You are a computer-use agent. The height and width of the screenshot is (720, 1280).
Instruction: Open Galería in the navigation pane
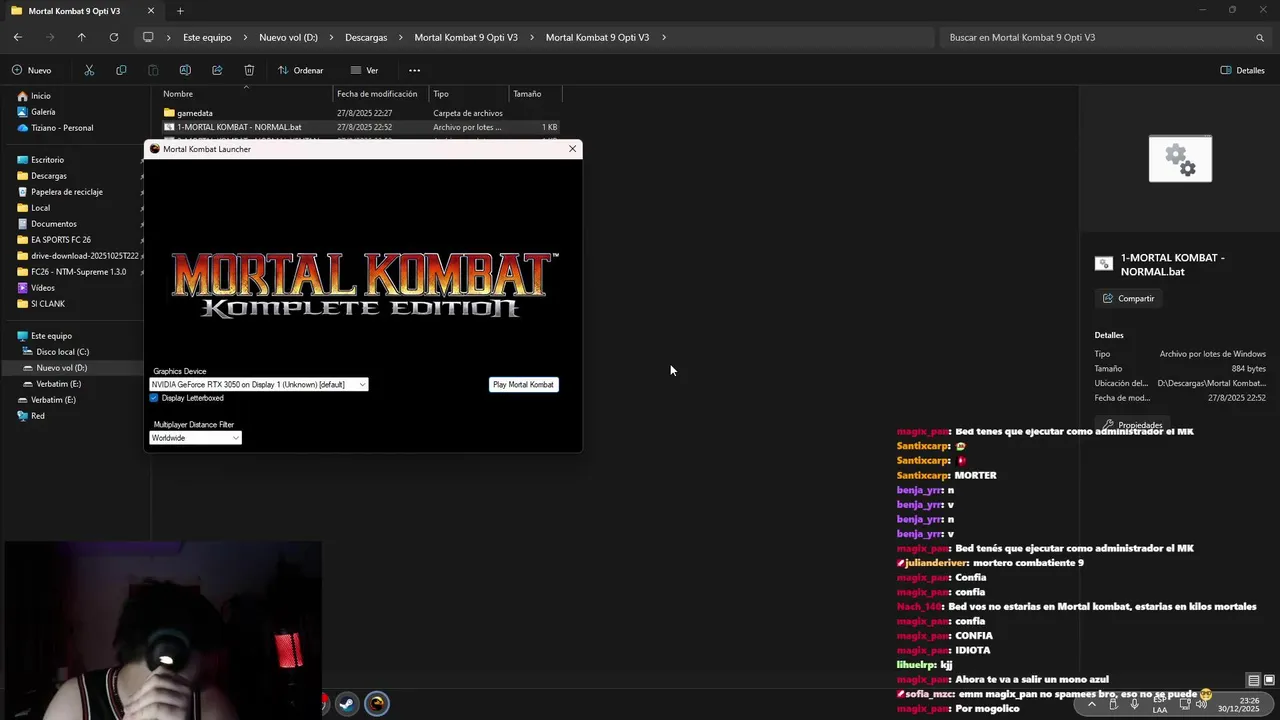[43, 112]
